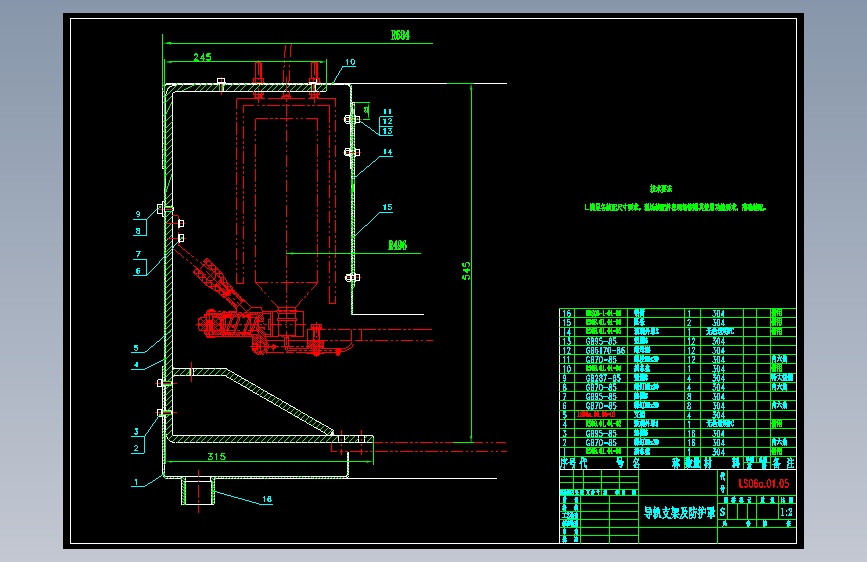Select the S cell in title block
Screen dimensions: 867x562
[x=723, y=512]
